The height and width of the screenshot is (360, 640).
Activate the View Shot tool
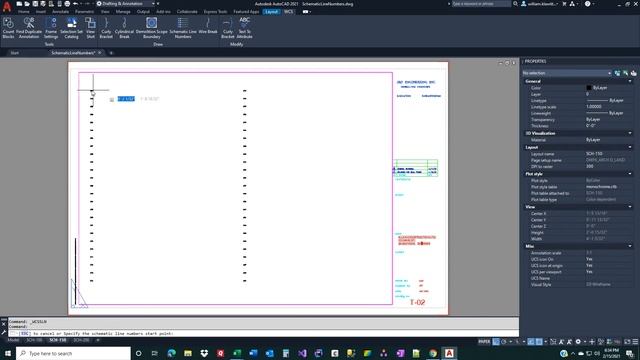click(91, 28)
